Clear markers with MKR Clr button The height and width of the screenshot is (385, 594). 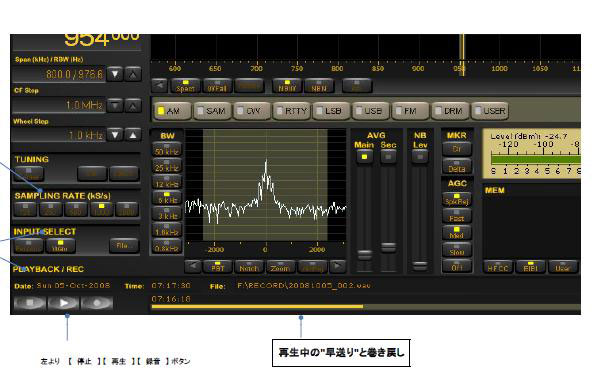tap(457, 149)
